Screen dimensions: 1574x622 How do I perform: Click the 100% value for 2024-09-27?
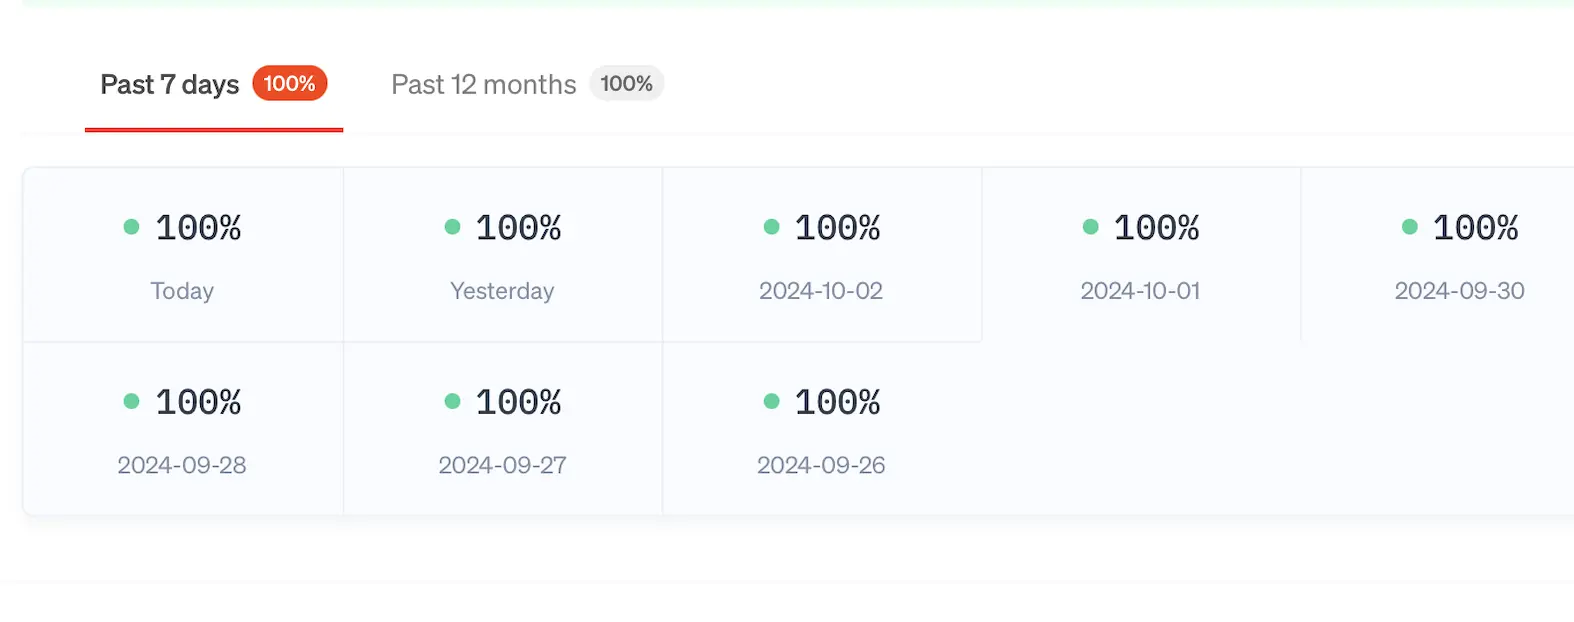pyautogui.click(x=518, y=401)
